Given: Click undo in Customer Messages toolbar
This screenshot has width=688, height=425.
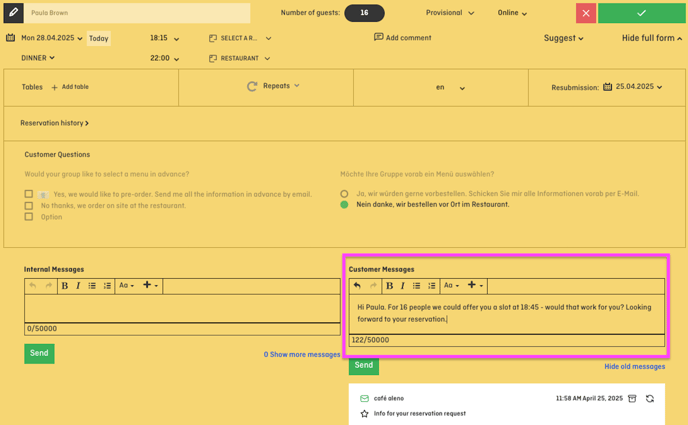Looking at the screenshot, I should click(x=357, y=286).
